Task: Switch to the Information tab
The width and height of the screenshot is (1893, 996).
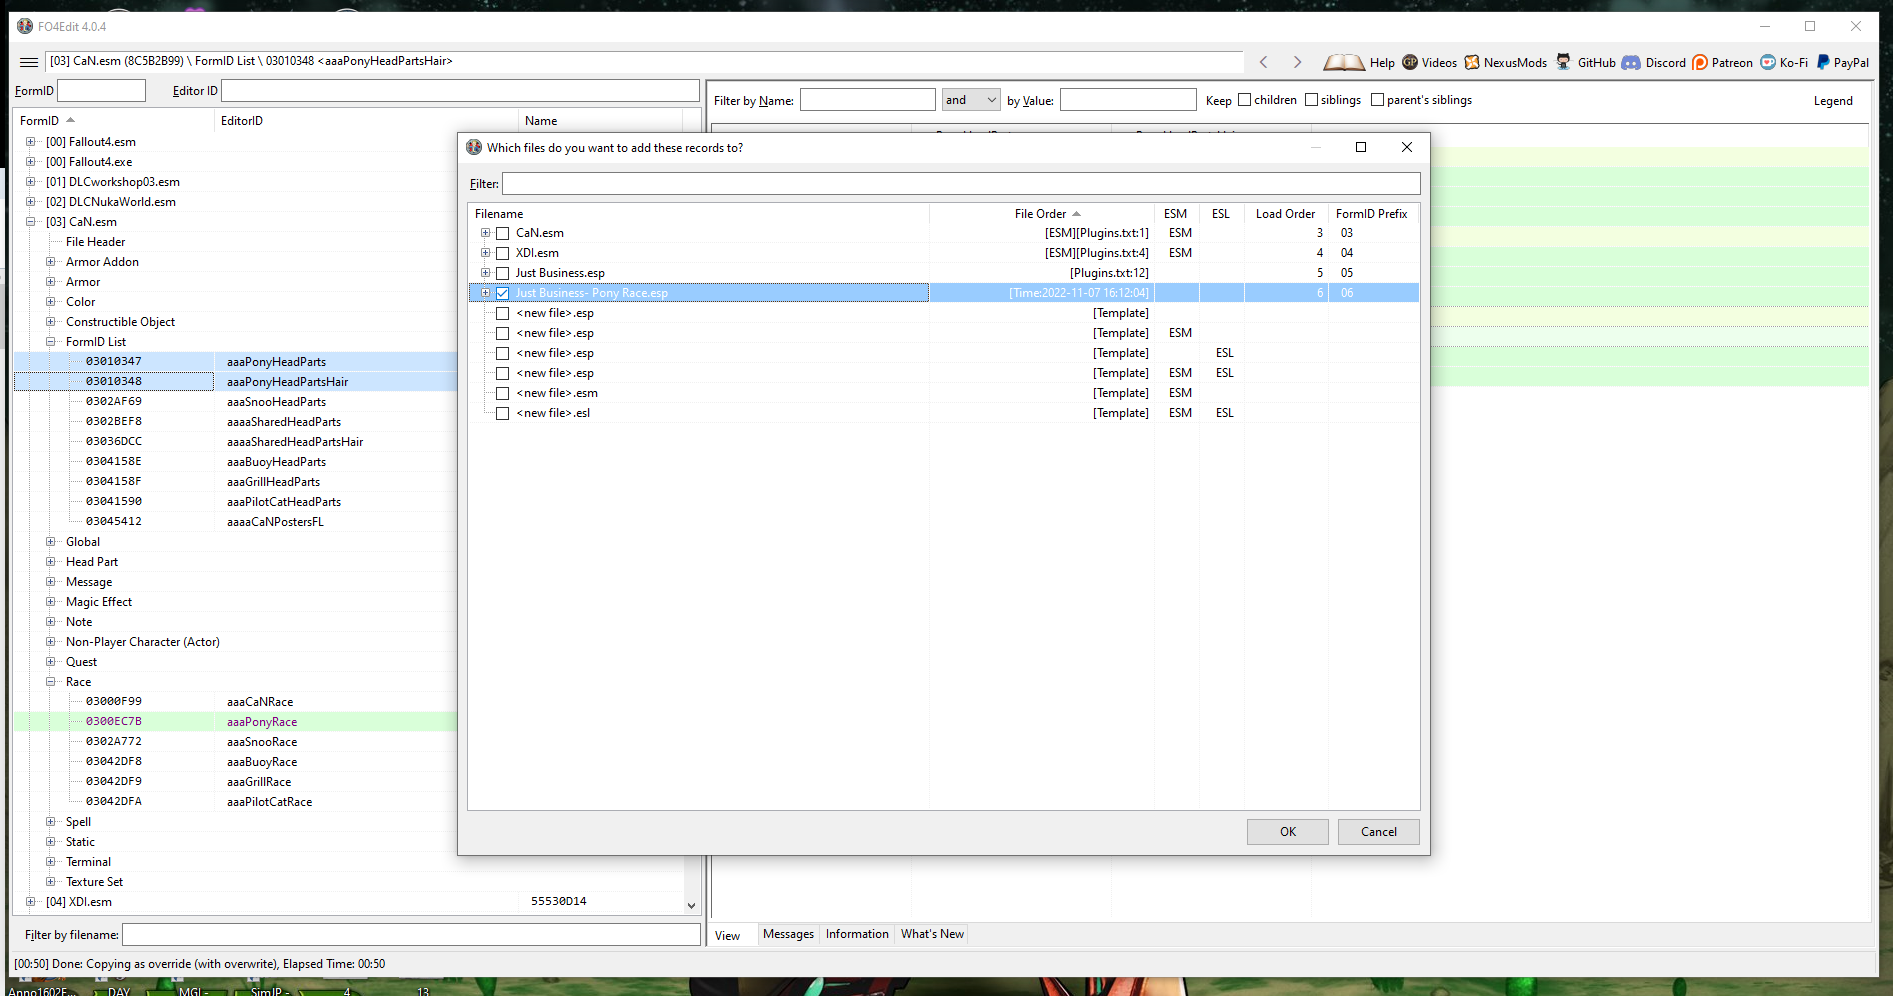Action: point(857,934)
